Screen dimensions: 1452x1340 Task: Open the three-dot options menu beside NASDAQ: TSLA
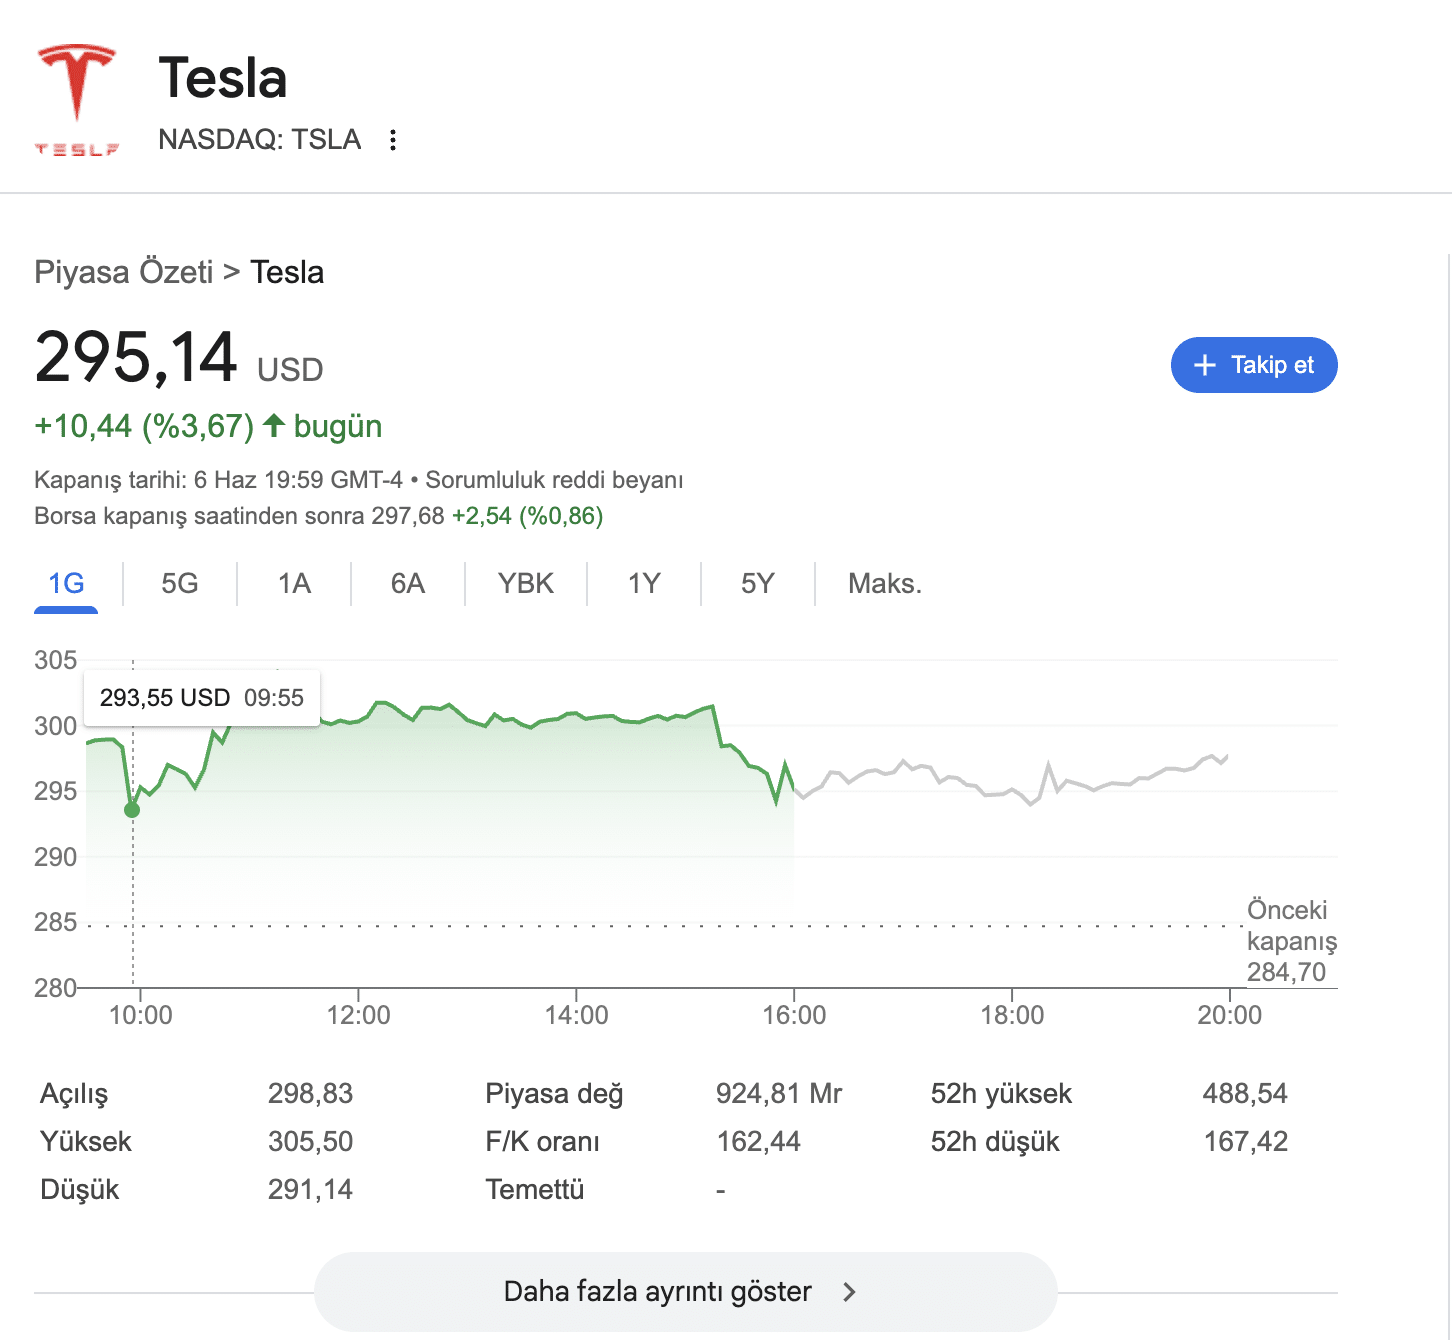[x=393, y=140]
